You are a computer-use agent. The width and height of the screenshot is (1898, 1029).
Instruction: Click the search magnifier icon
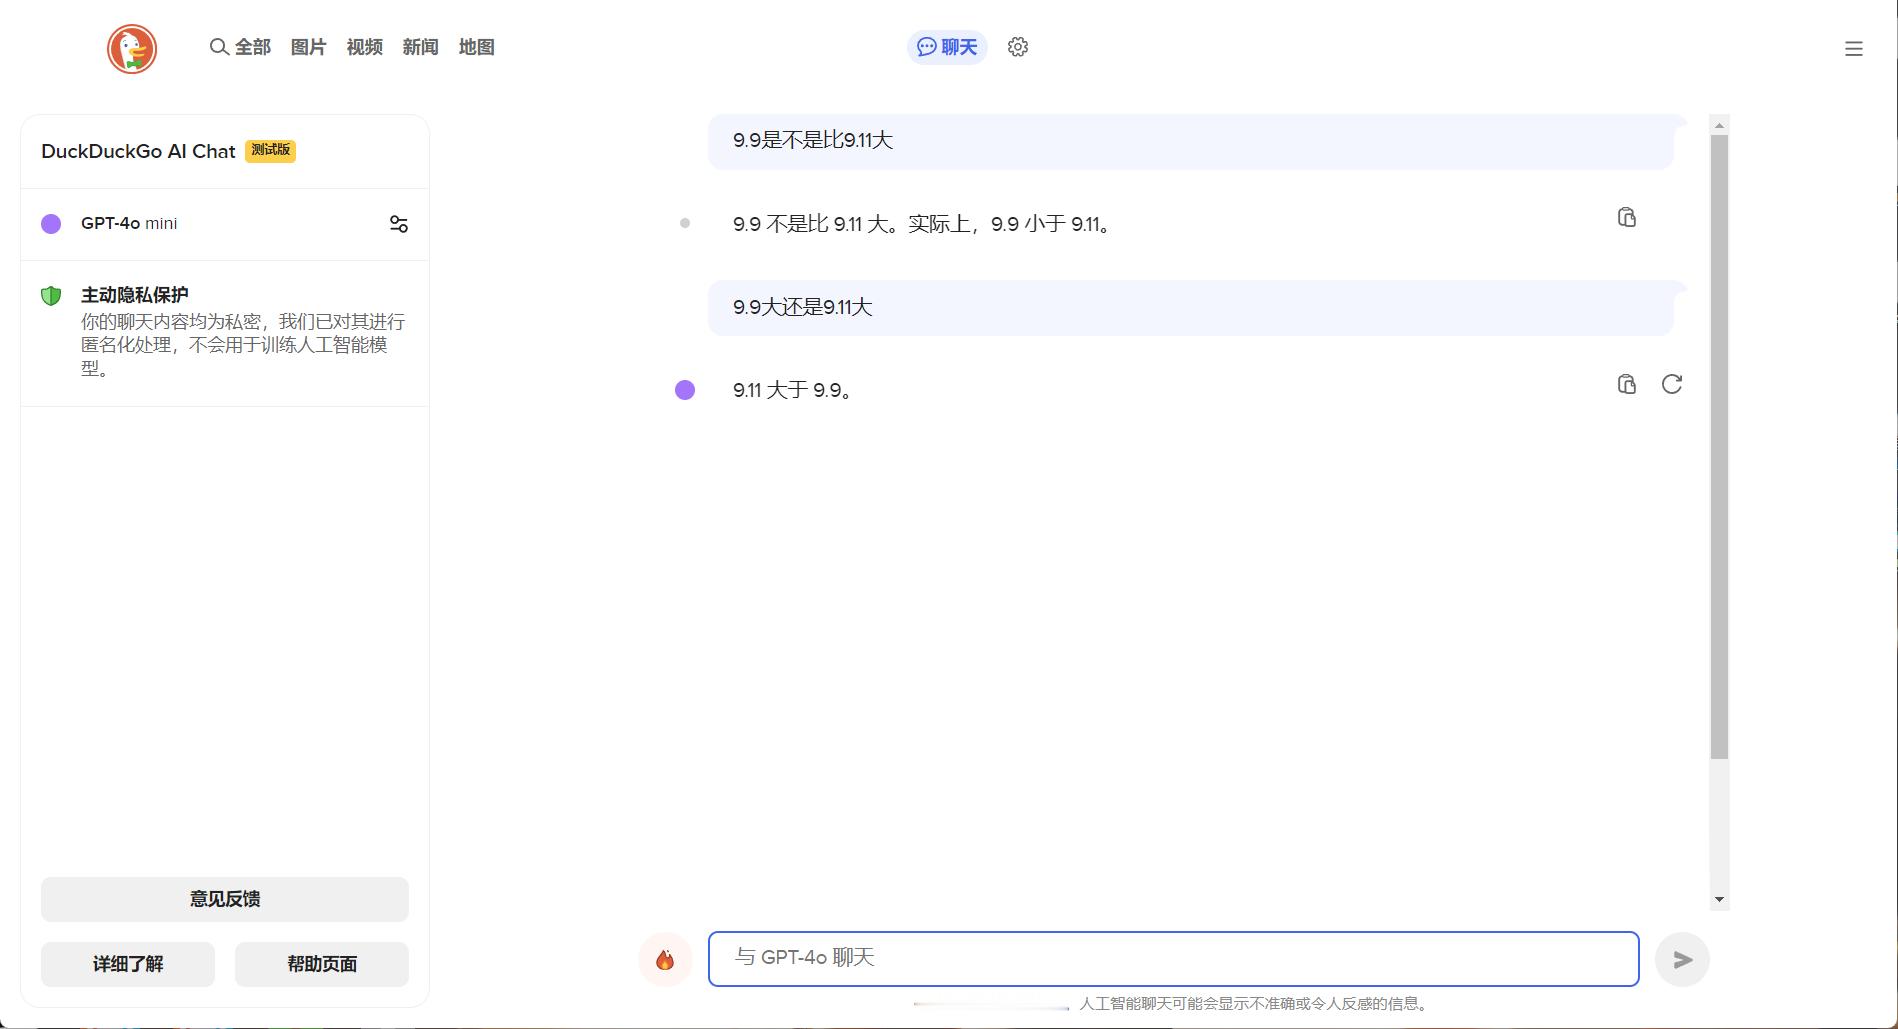219,47
